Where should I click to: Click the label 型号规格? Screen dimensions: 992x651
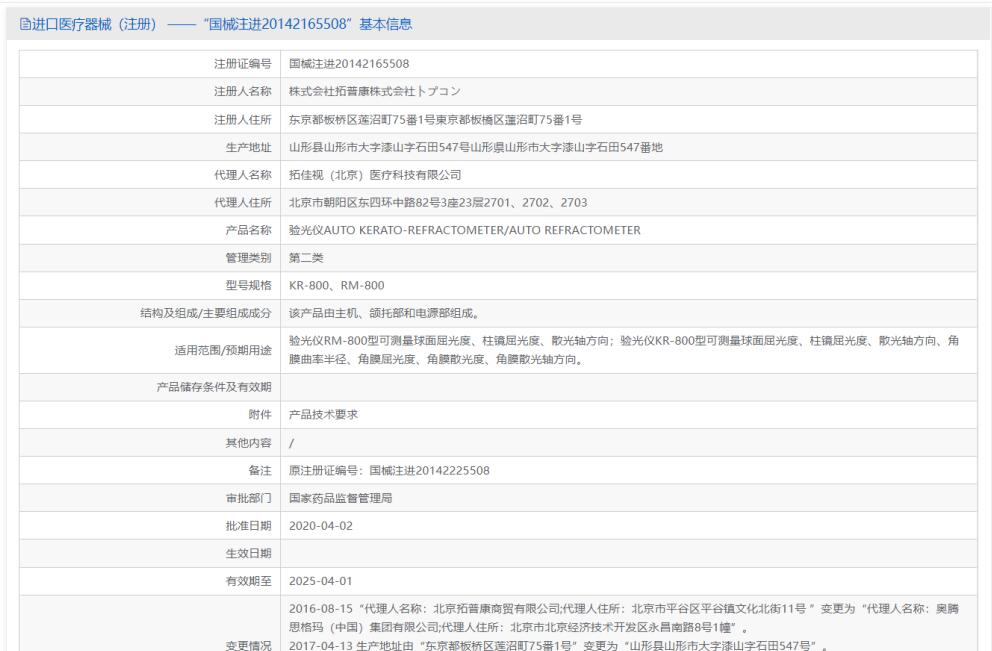(248, 285)
